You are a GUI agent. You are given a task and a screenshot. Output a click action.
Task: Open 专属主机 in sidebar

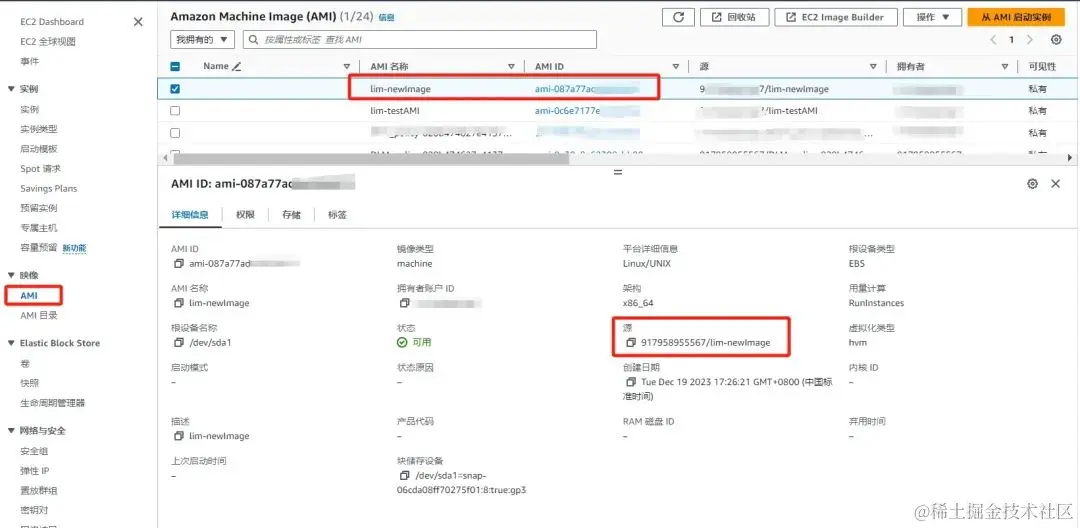point(39,228)
